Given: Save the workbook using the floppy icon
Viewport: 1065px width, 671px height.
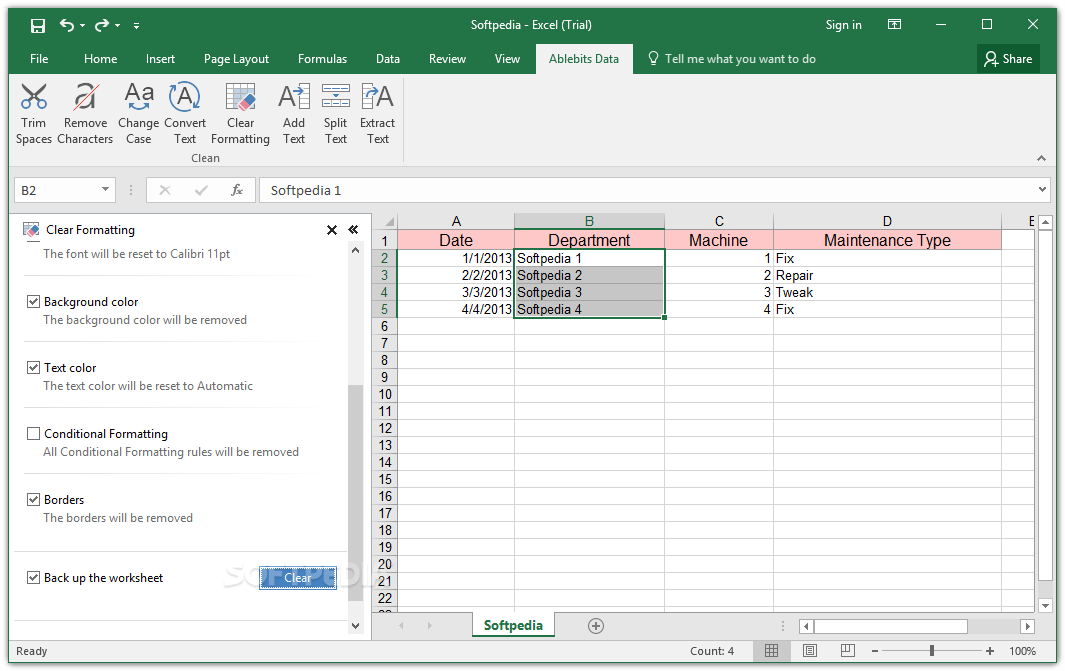Looking at the screenshot, I should point(38,26).
